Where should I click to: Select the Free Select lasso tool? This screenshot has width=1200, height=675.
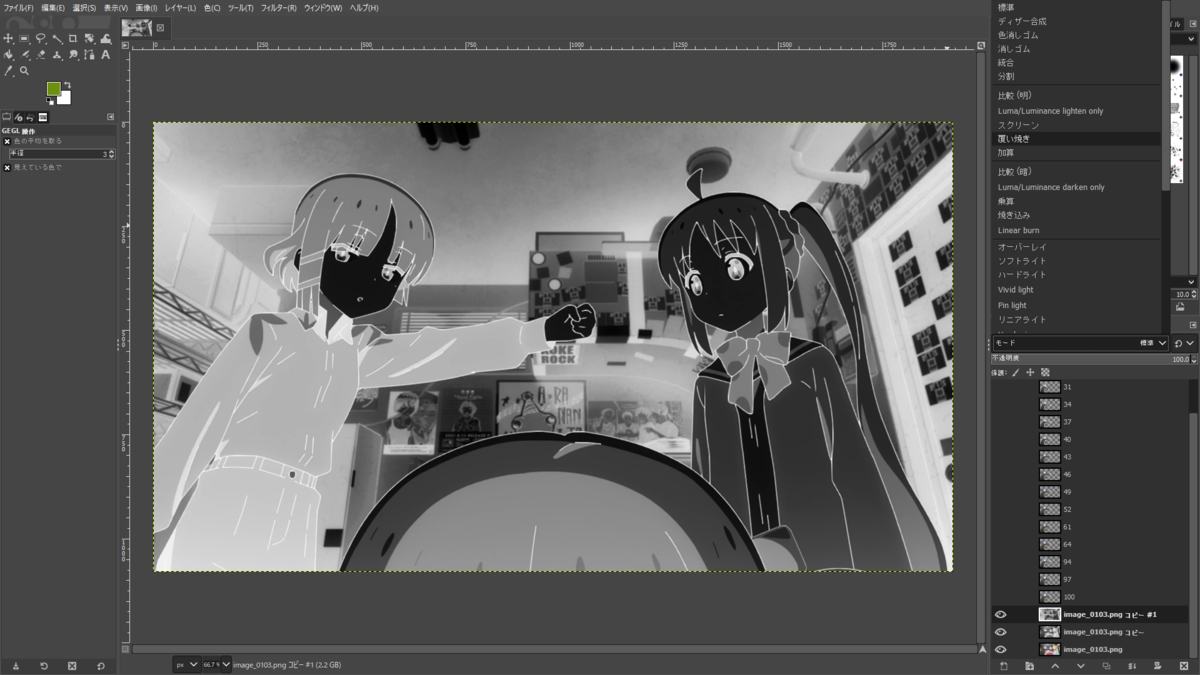point(40,38)
